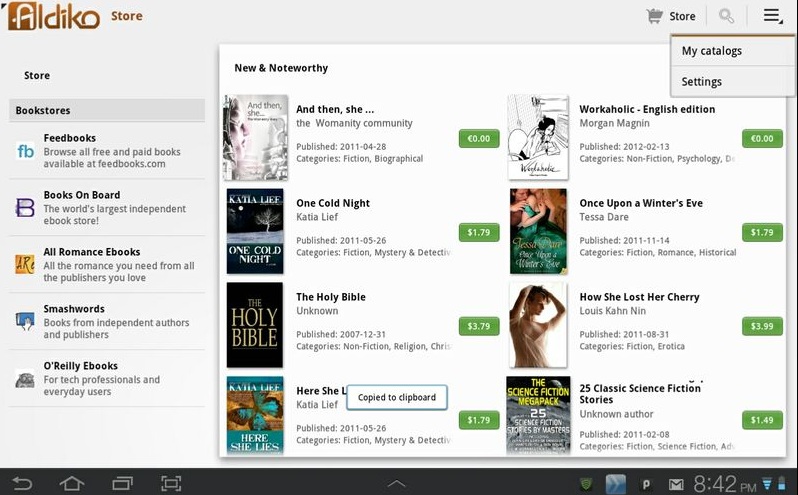Open 'Once Upon a Winter's Eve' title
Screen dimensions: 798x495
641,203
